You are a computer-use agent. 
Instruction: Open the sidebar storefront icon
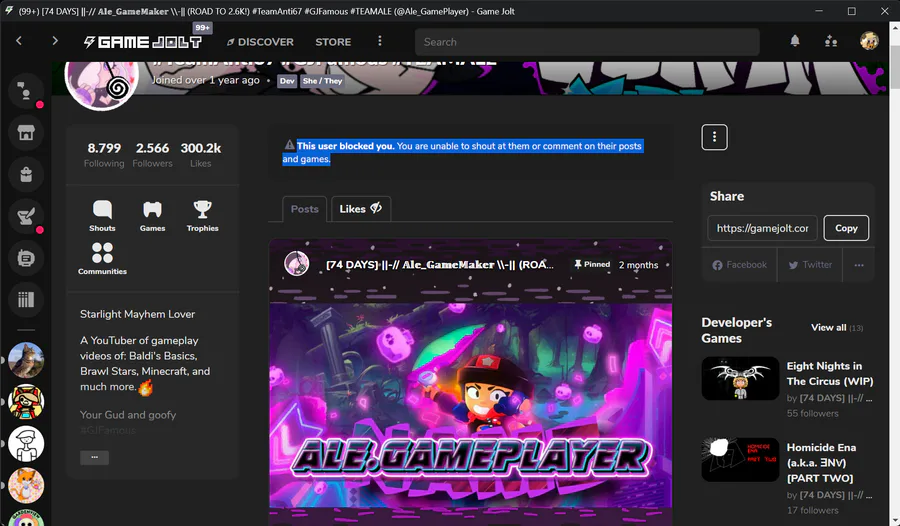click(26, 133)
